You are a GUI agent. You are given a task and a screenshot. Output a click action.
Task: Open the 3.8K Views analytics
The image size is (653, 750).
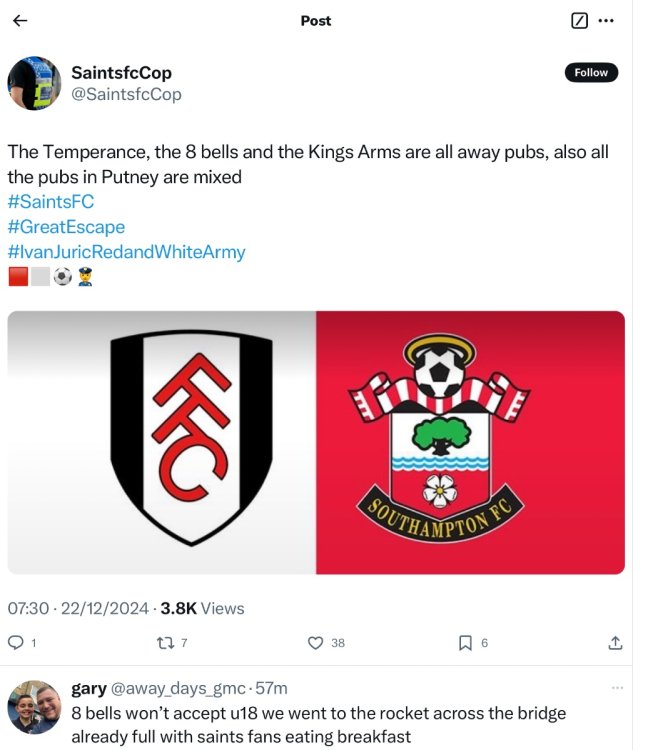pyautogui.click(x=202, y=608)
